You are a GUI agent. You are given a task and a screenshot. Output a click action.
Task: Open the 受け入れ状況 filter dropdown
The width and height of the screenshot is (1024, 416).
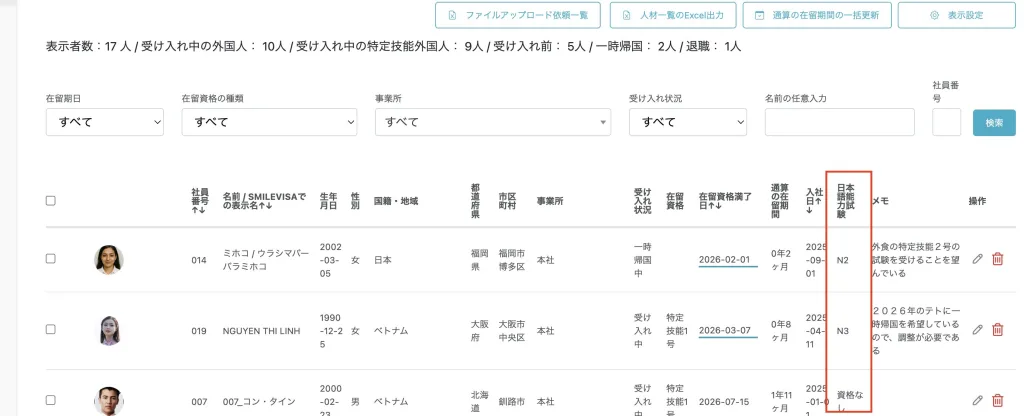687,122
